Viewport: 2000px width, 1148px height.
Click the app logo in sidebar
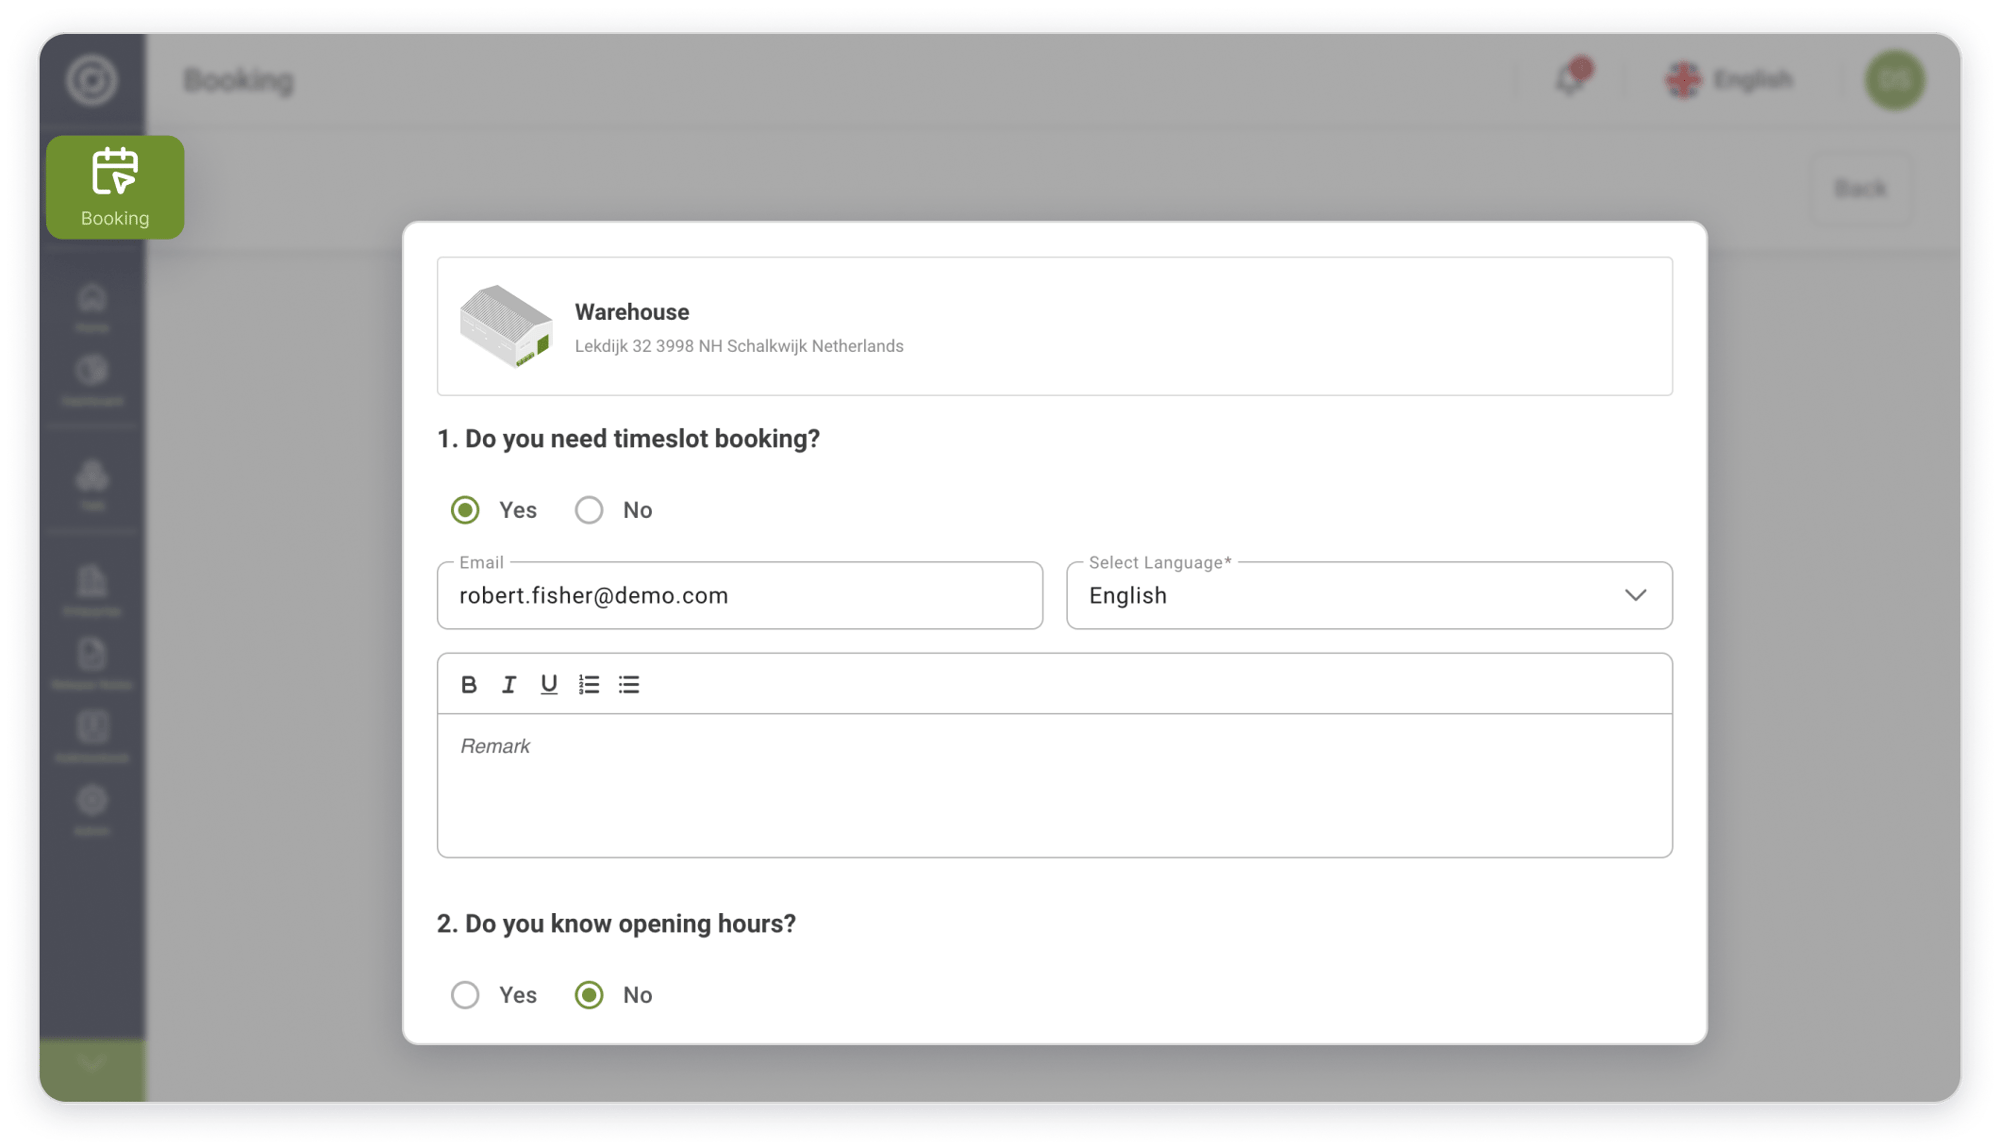click(x=92, y=80)
